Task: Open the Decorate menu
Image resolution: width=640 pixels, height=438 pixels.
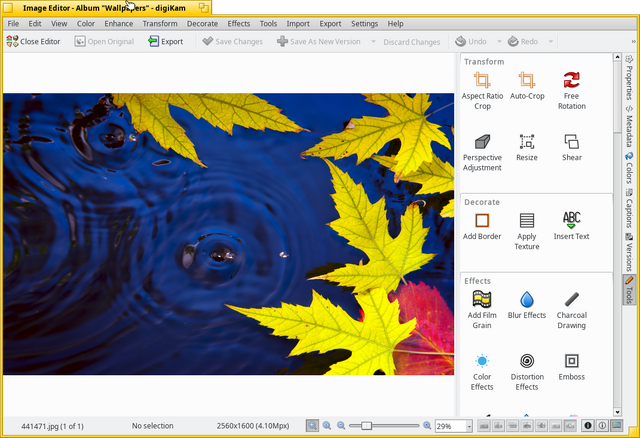Action: (202, 24)
